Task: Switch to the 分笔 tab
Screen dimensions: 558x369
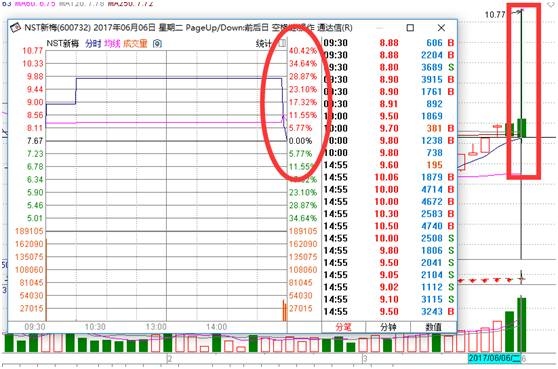Action: [343, 327]
